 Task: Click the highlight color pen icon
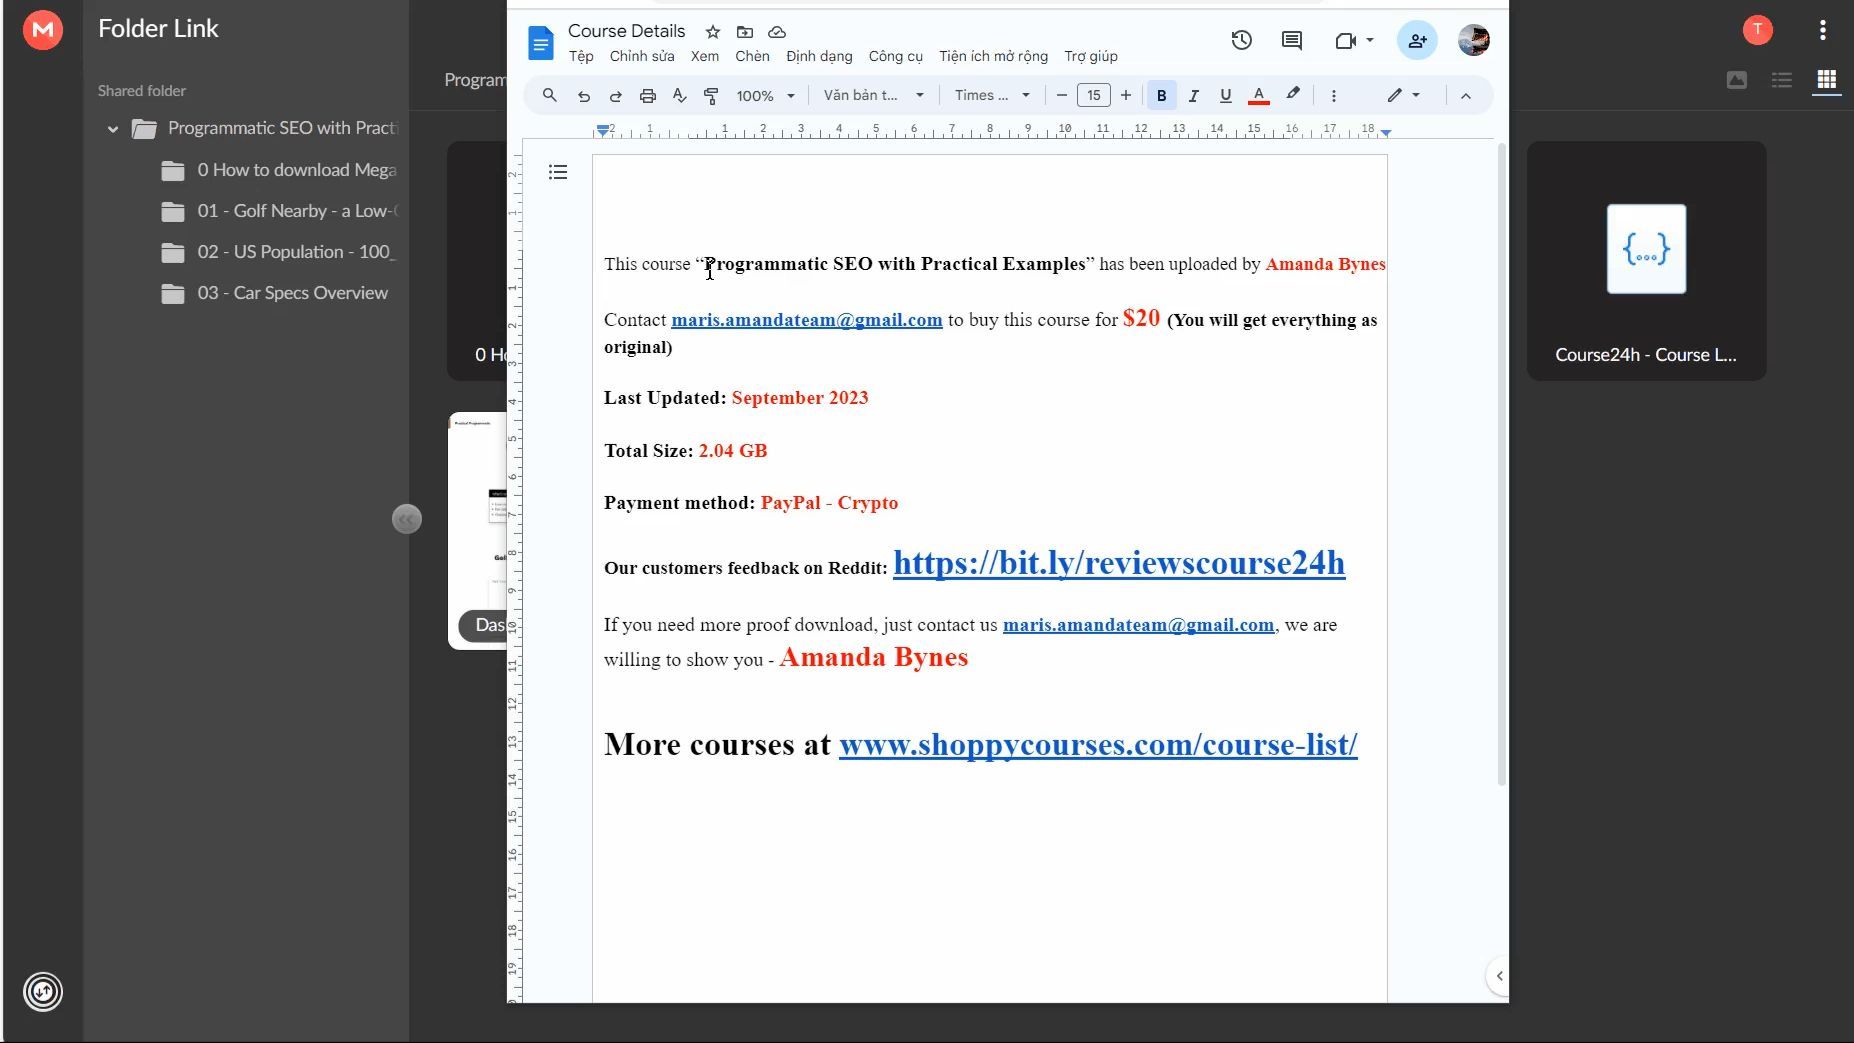(1293, 95)
